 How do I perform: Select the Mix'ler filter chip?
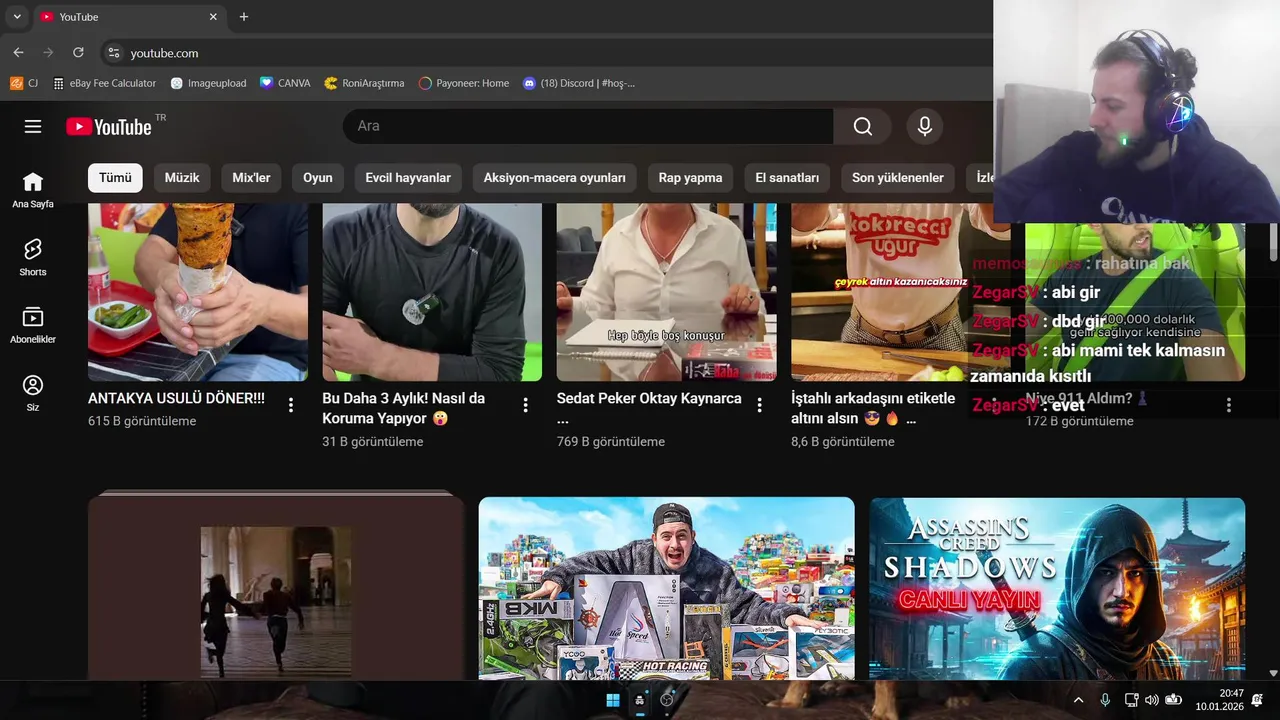tap(251, 178)
